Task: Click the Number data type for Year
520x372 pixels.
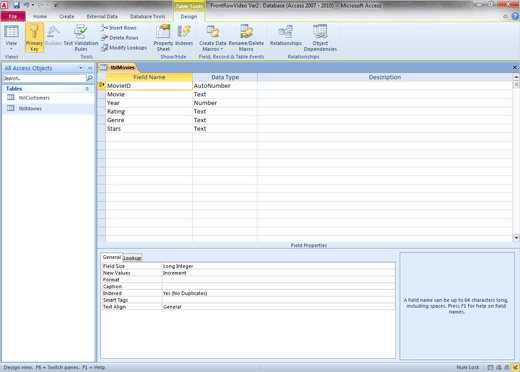Action: [x=225, y=103]
